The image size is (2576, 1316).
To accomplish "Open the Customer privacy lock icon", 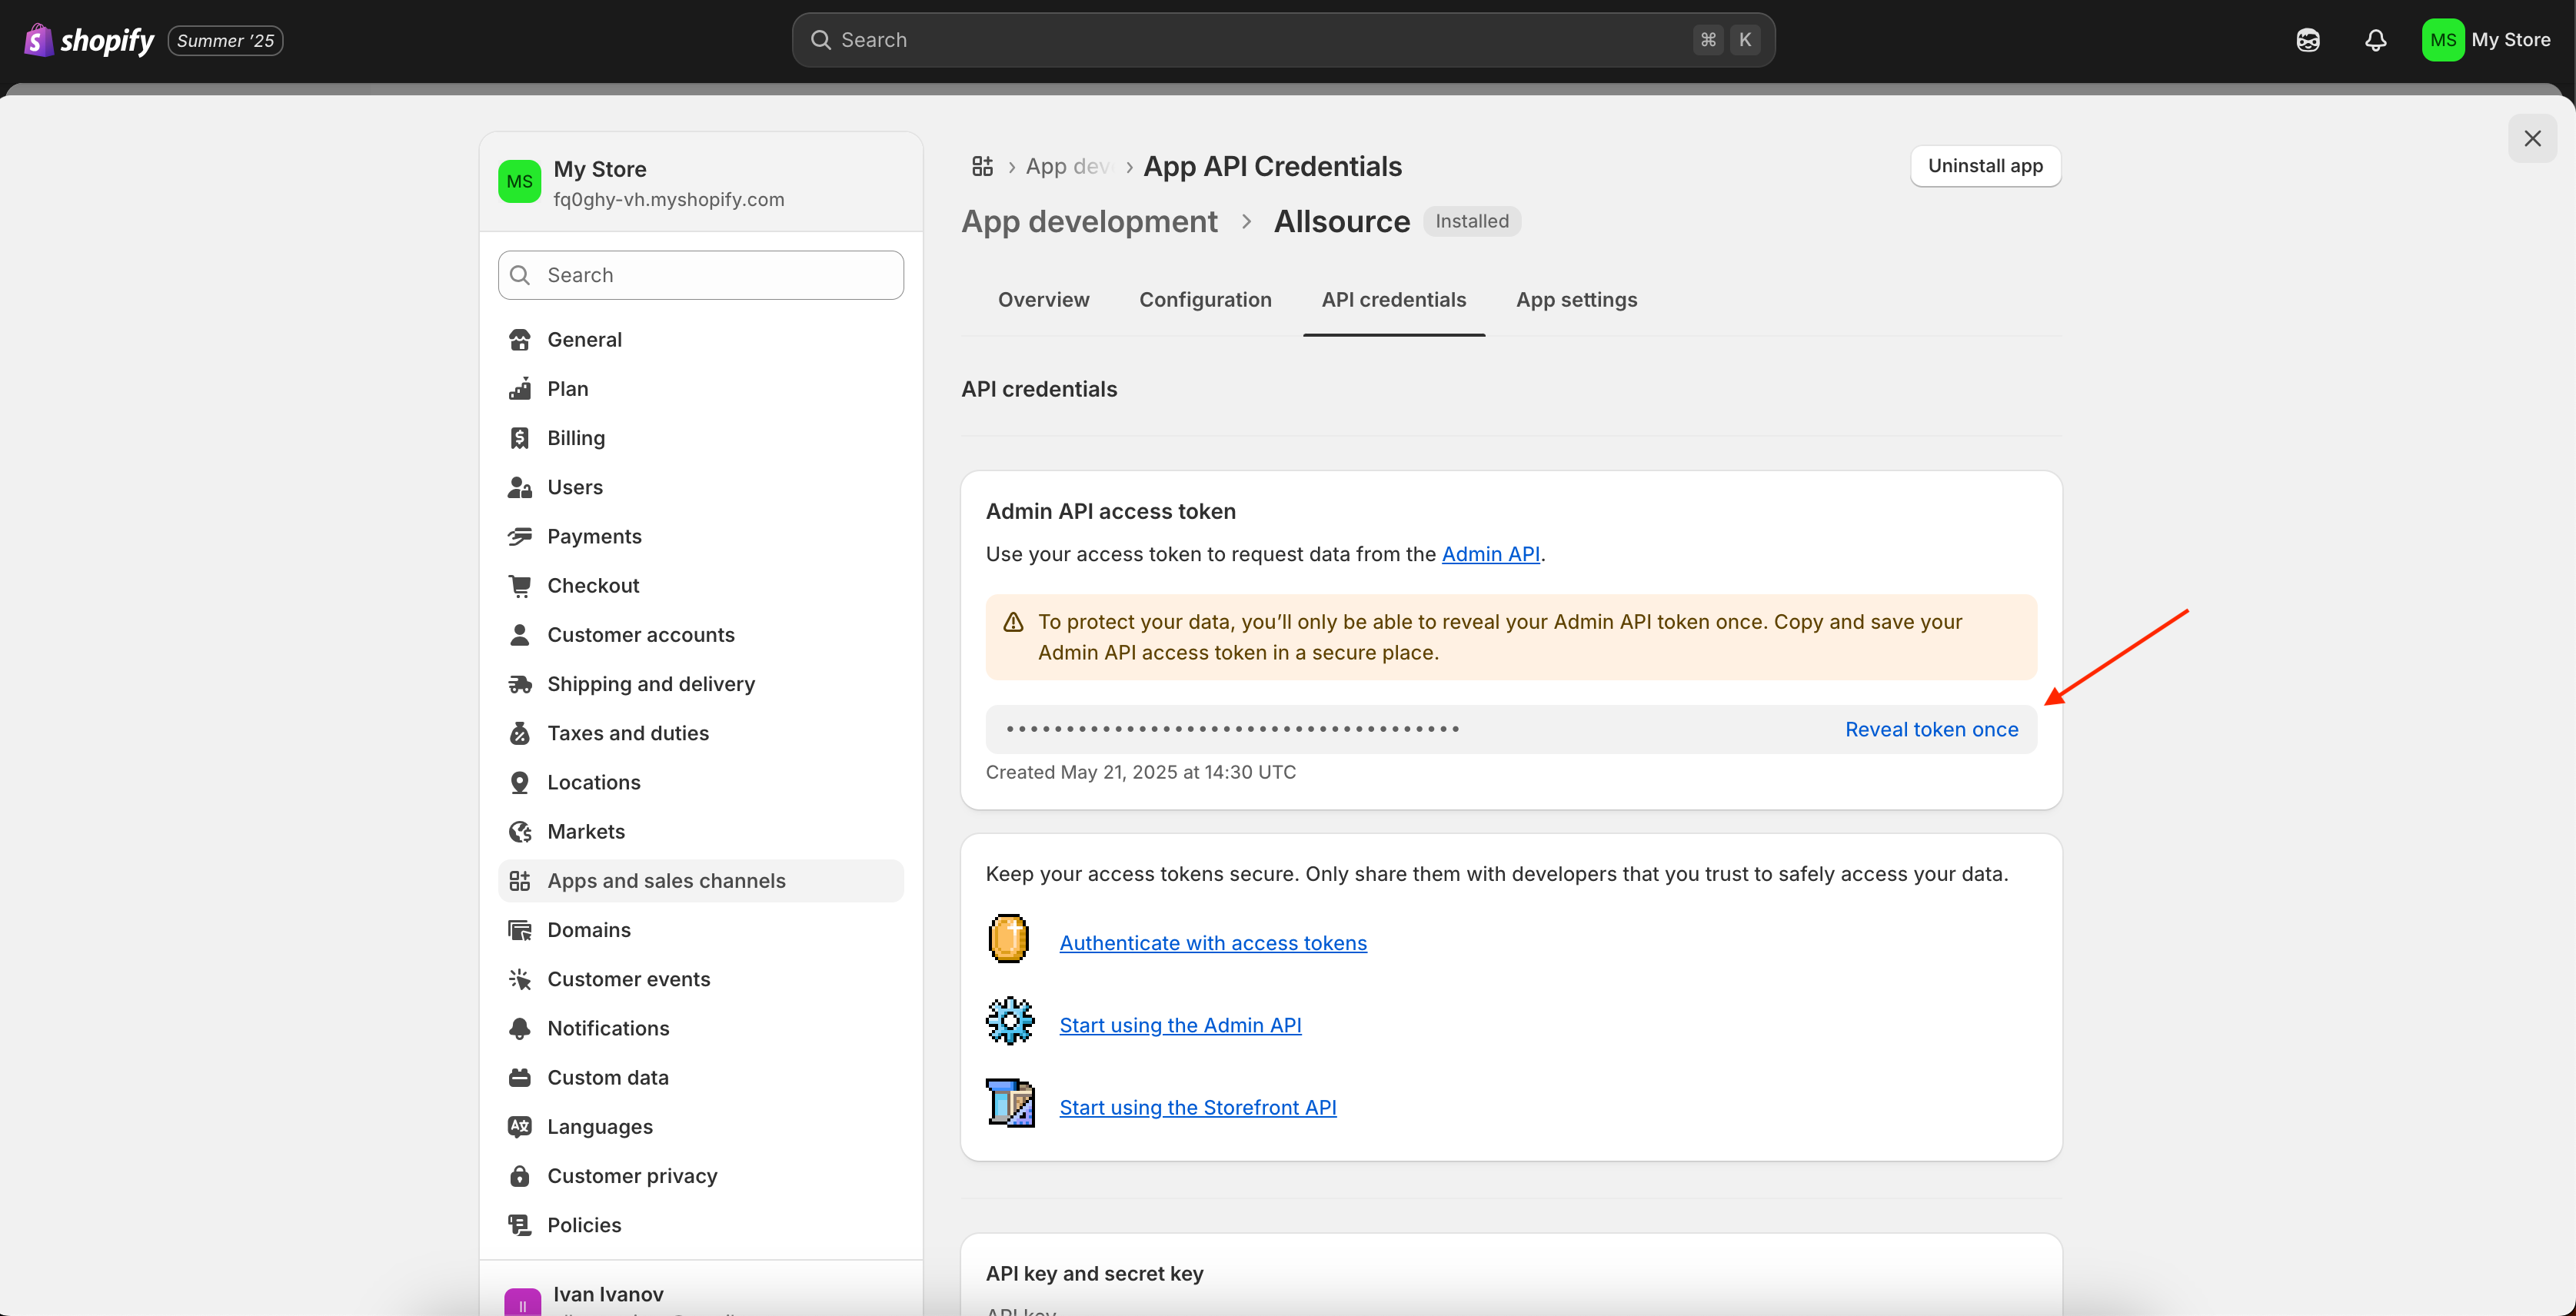I will (x=520, y=1176).
